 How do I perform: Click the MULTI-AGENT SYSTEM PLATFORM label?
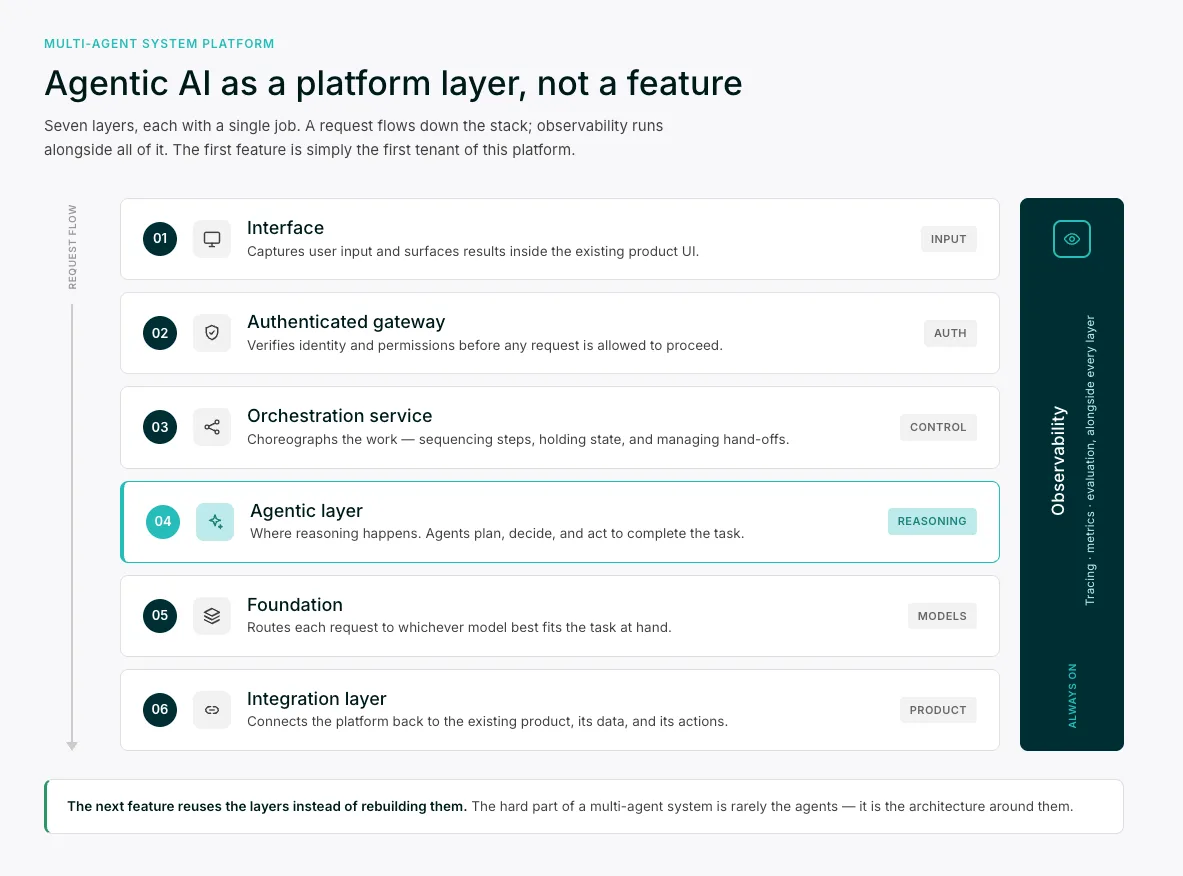pyautogui.click(x=159, y=44)
